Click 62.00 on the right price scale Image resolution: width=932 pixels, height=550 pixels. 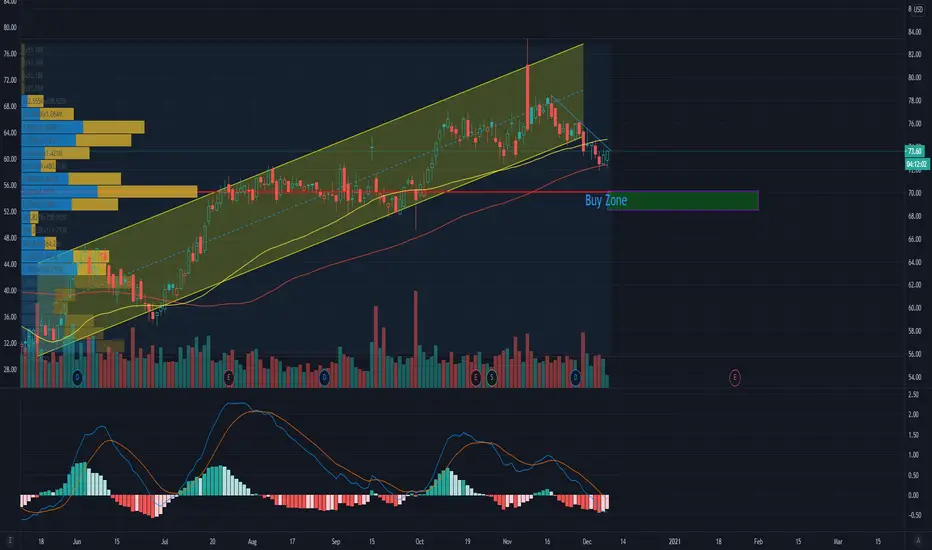[914, 285]
